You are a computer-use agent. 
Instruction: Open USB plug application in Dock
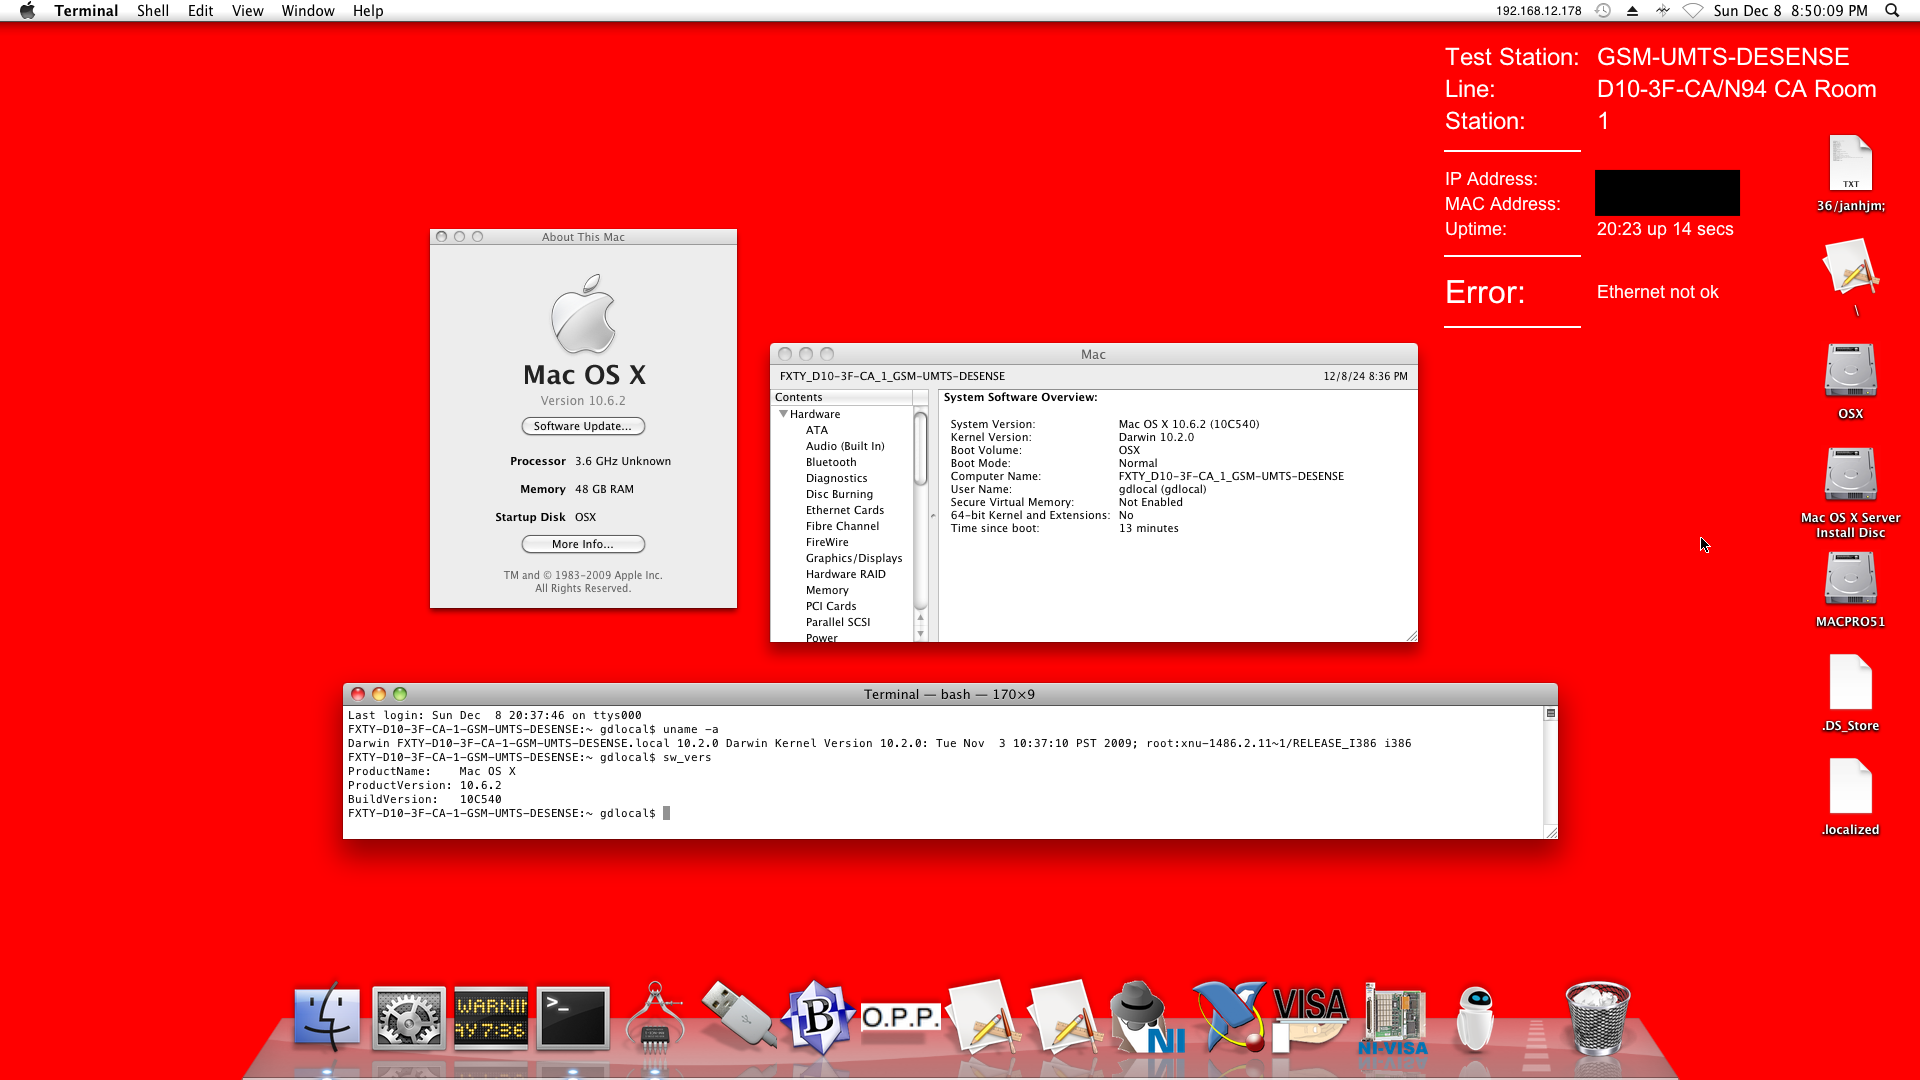point(738,1015)
